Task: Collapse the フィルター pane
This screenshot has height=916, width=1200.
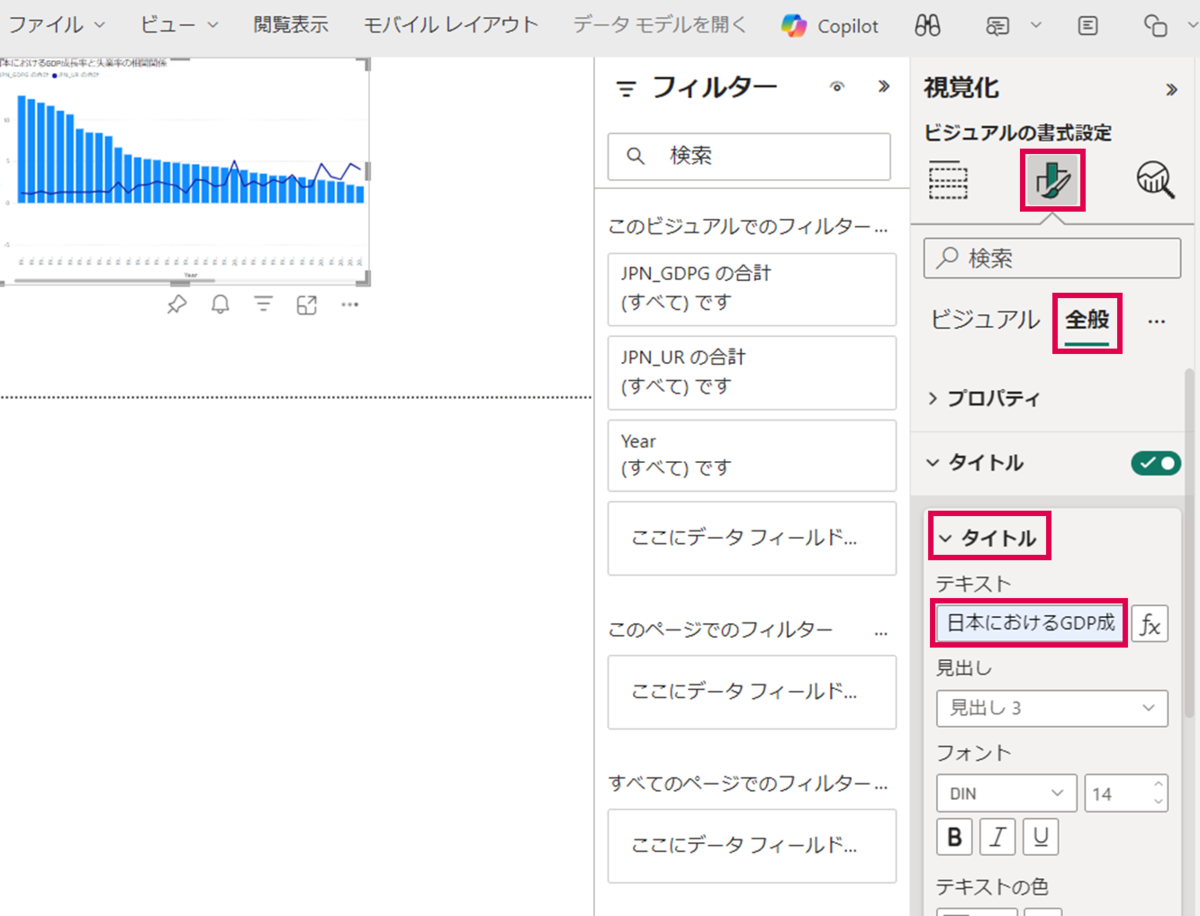Action: click(x=883, y=87)
